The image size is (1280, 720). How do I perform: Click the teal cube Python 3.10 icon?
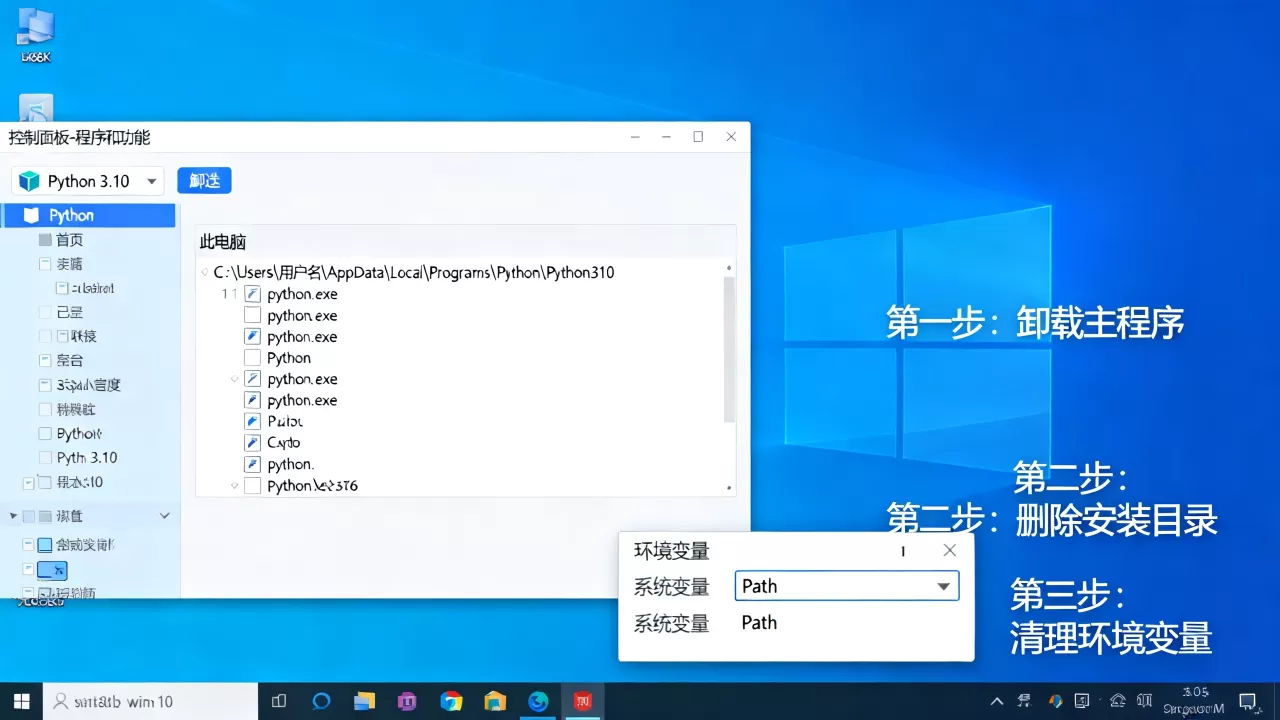(30, 181)
